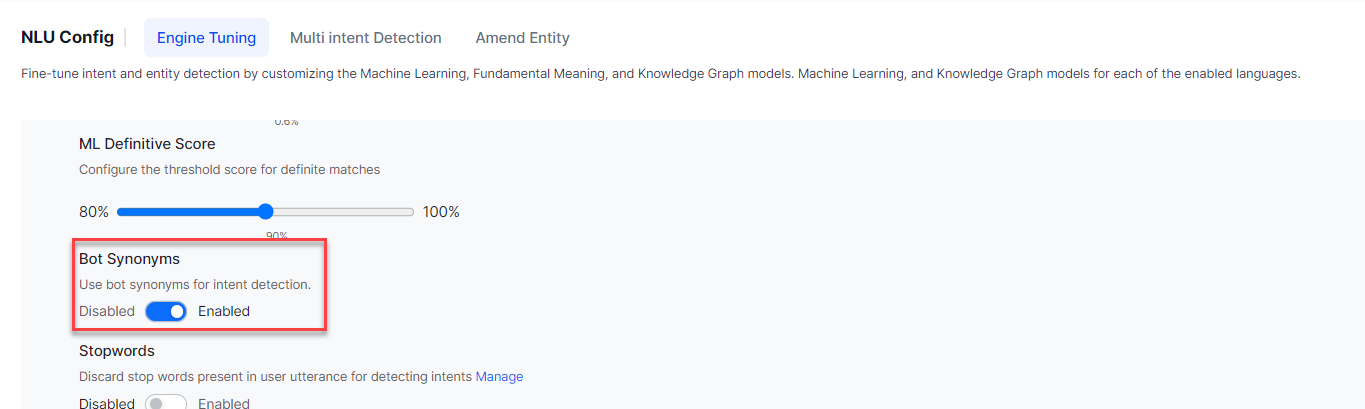Click the 90% value under the slider

coord(277,236)
